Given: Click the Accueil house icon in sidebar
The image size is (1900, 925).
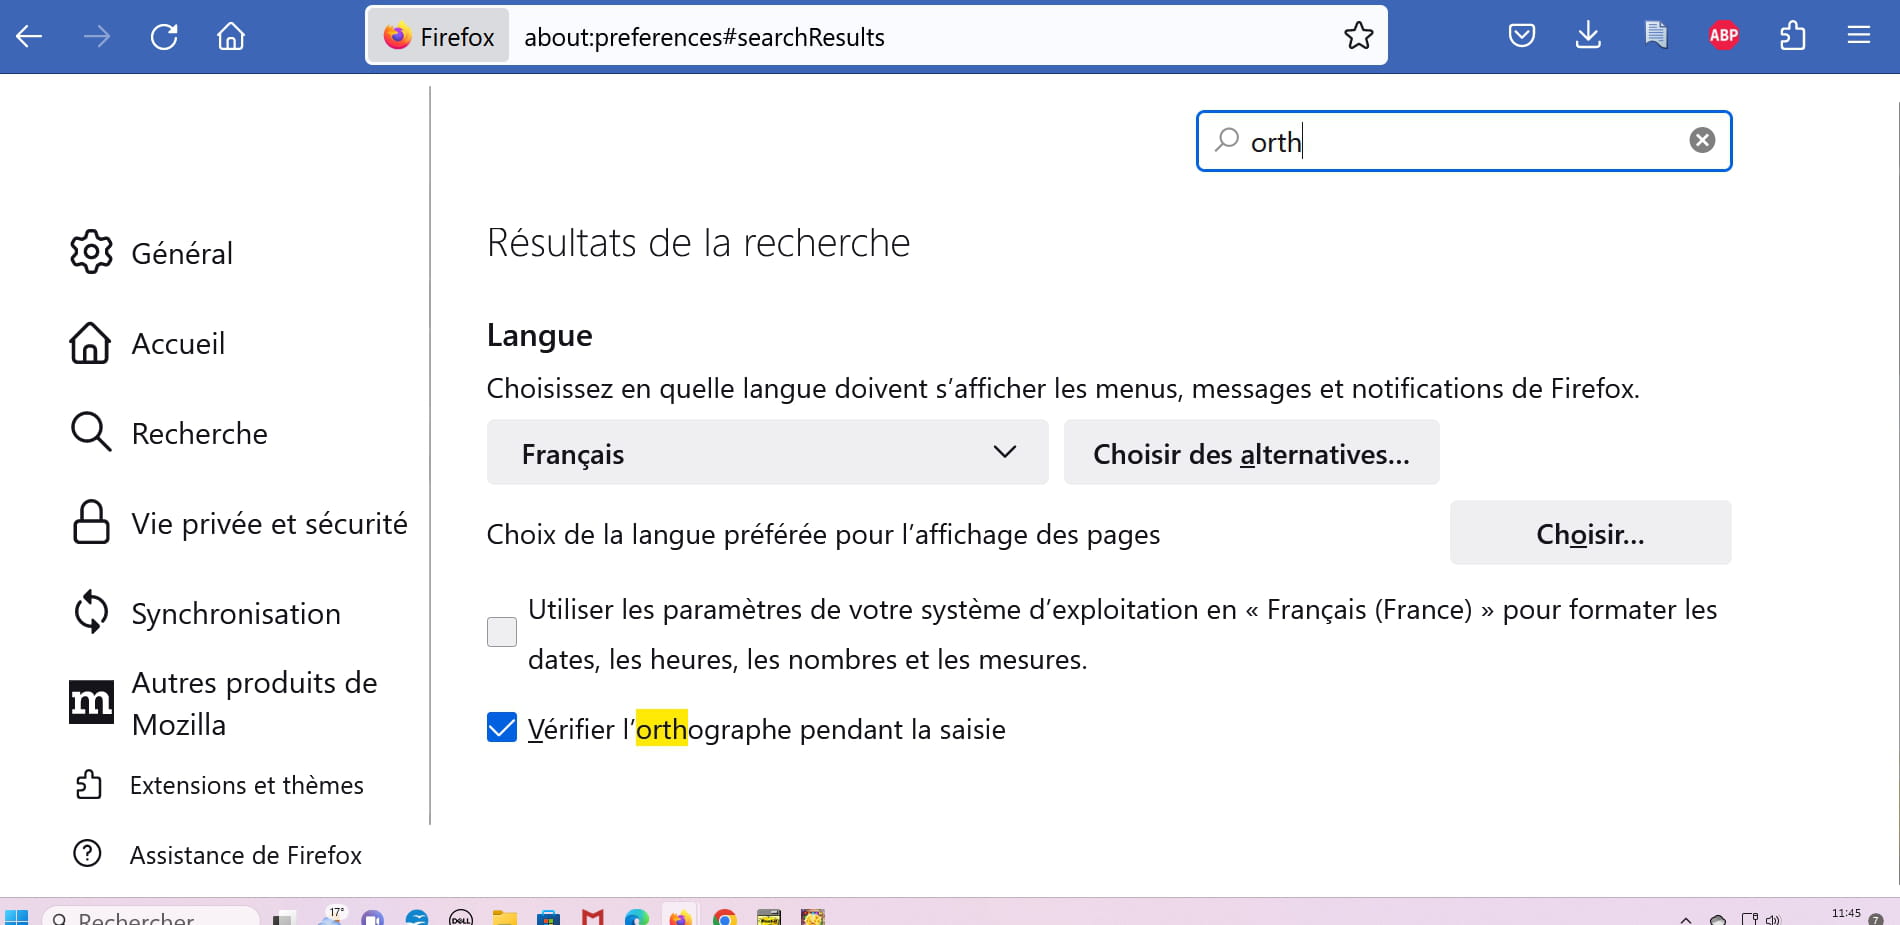Looking at the screenshot, I should (90, 342).
